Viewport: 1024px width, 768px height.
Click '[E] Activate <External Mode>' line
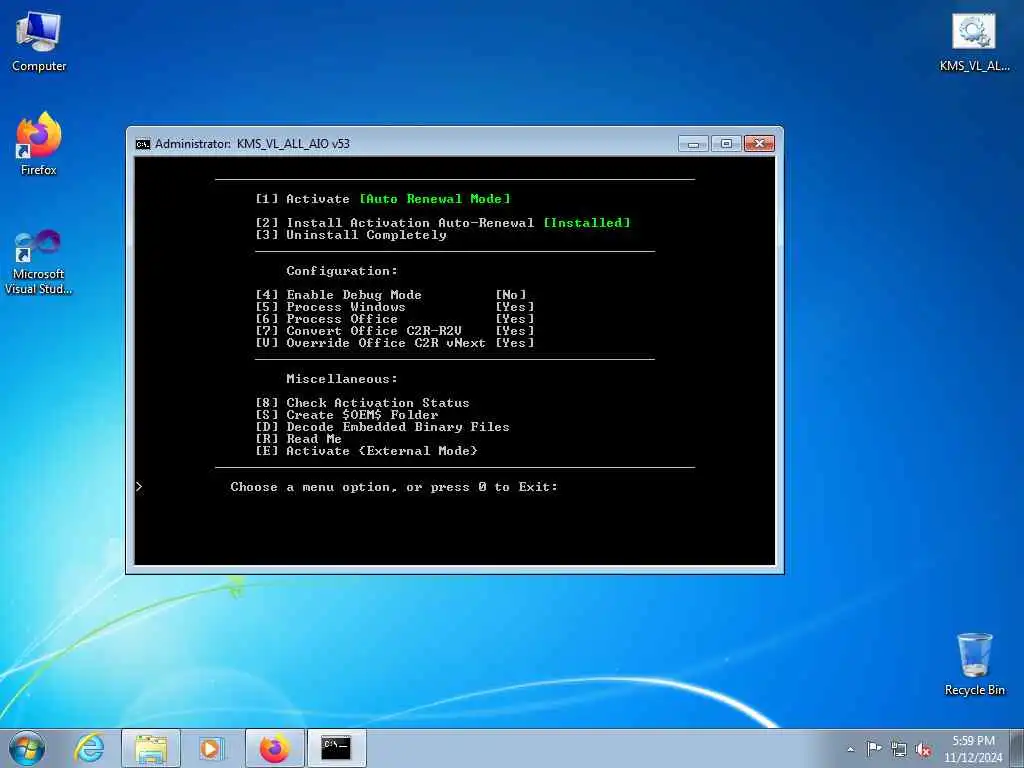click(x=366, y=451)
